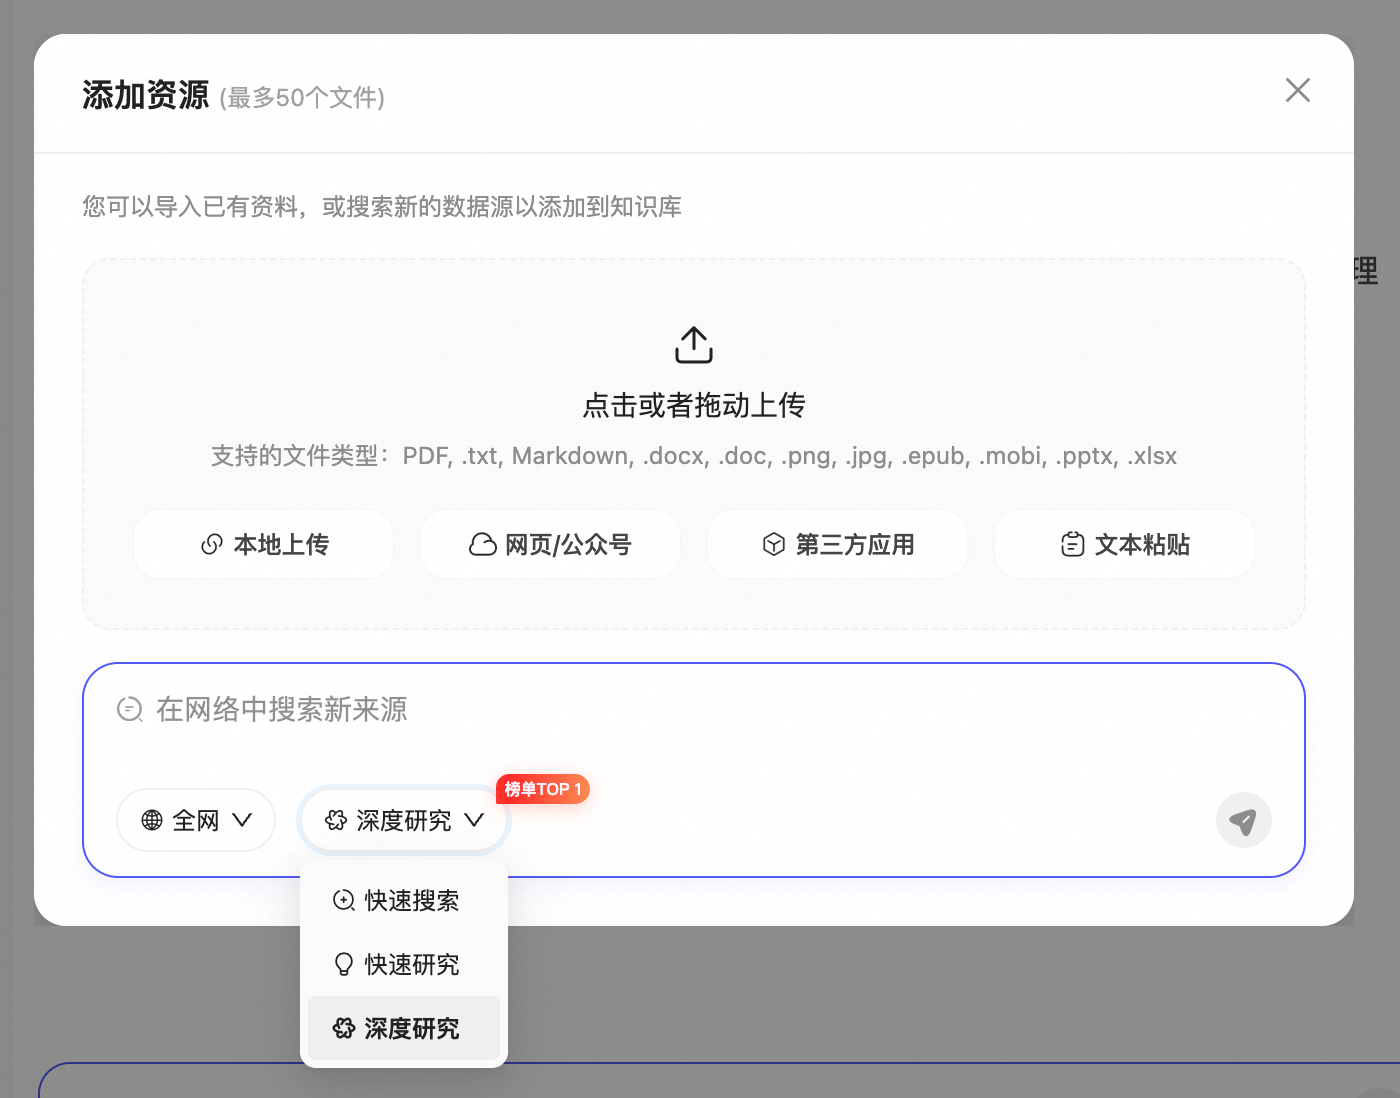
Task: Choose 网页/公众号 import option
Action: pos(551,544)
